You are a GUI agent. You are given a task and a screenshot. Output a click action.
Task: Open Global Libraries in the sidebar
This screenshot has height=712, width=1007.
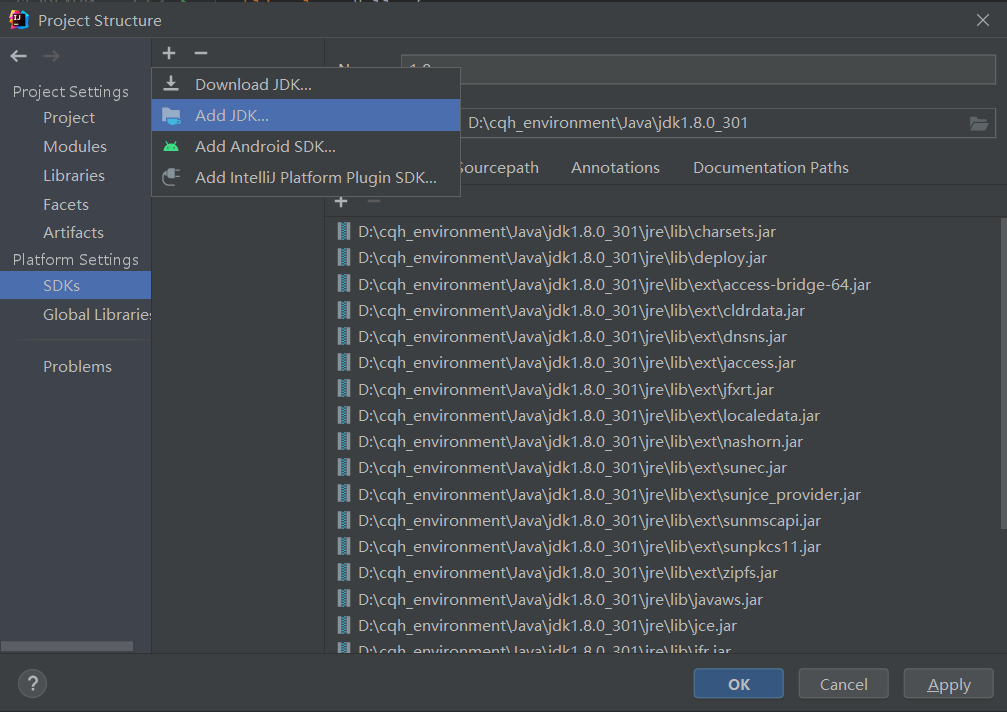(x=97, y=315)
